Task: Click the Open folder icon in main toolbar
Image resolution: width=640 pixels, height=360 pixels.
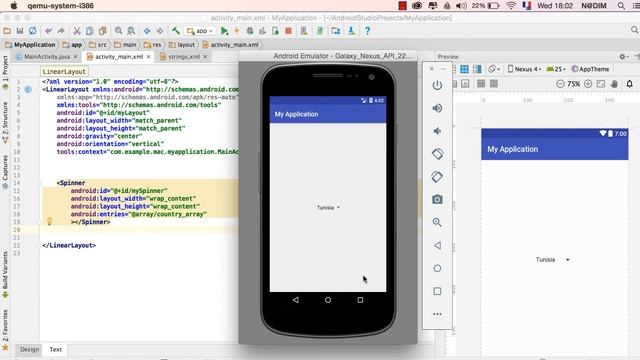Action: click(7, 31)
